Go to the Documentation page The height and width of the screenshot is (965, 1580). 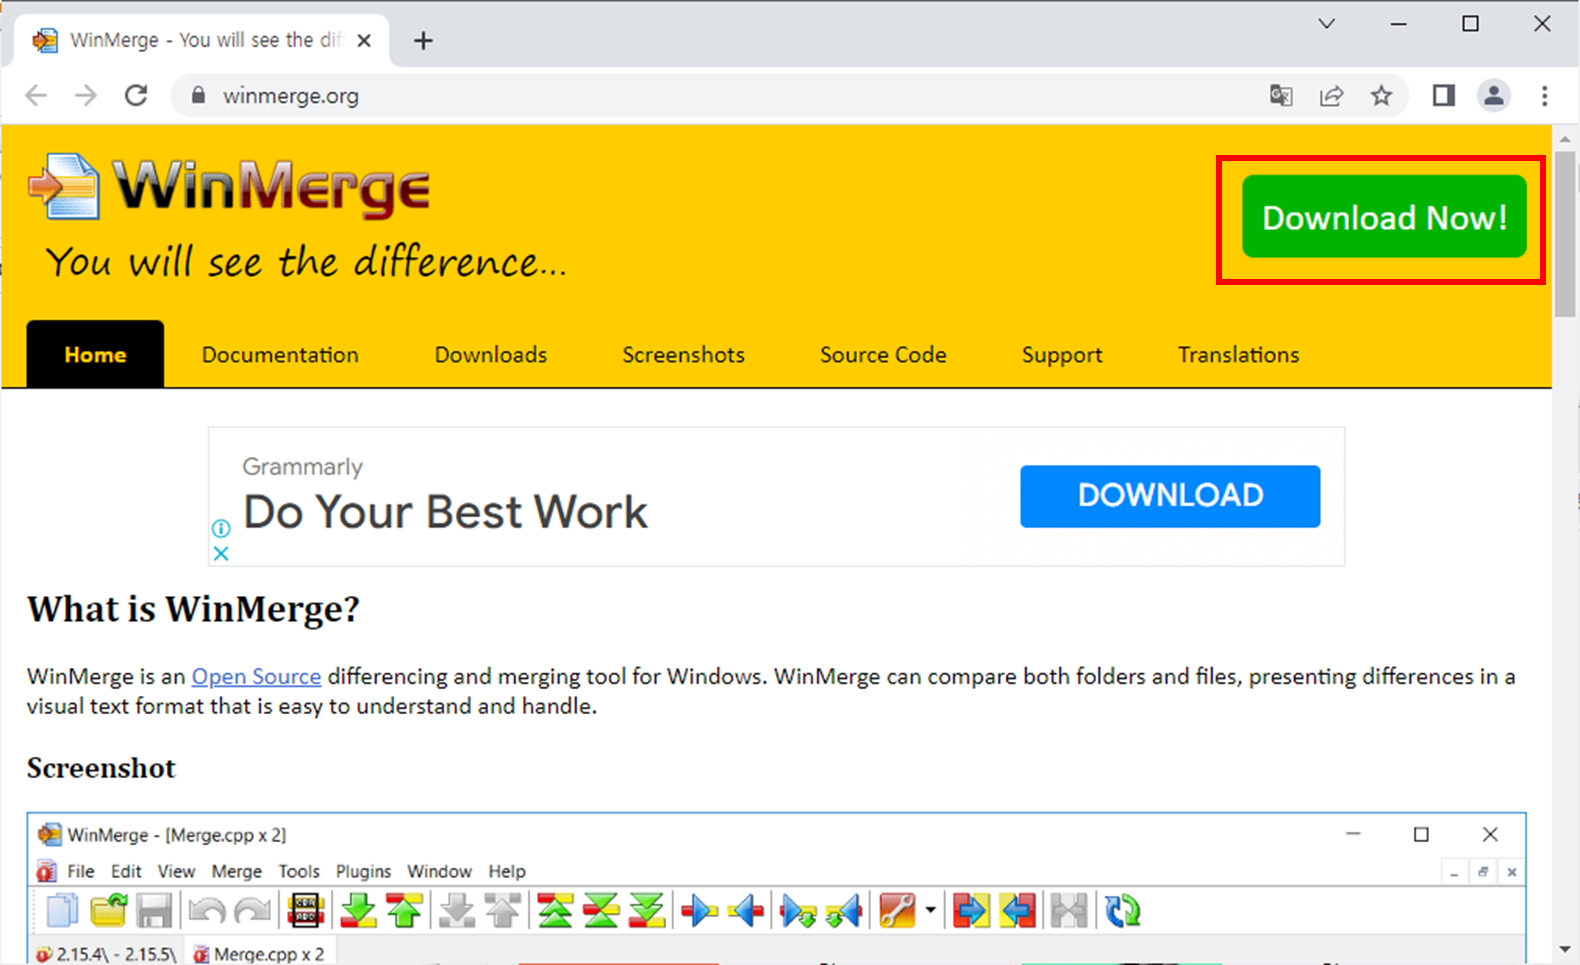tap(280, 354)
